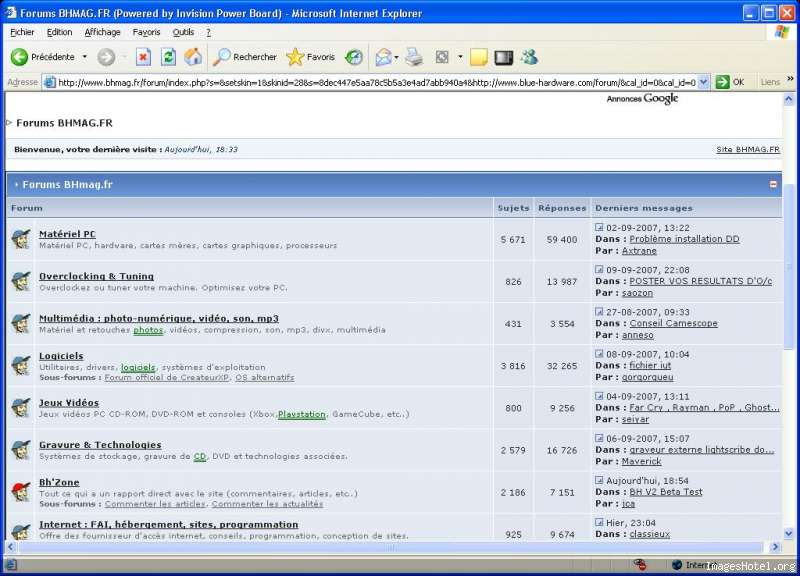Collapse the Forums BHmag.fr category
The image size is (800, 576).
coord(773,184)
